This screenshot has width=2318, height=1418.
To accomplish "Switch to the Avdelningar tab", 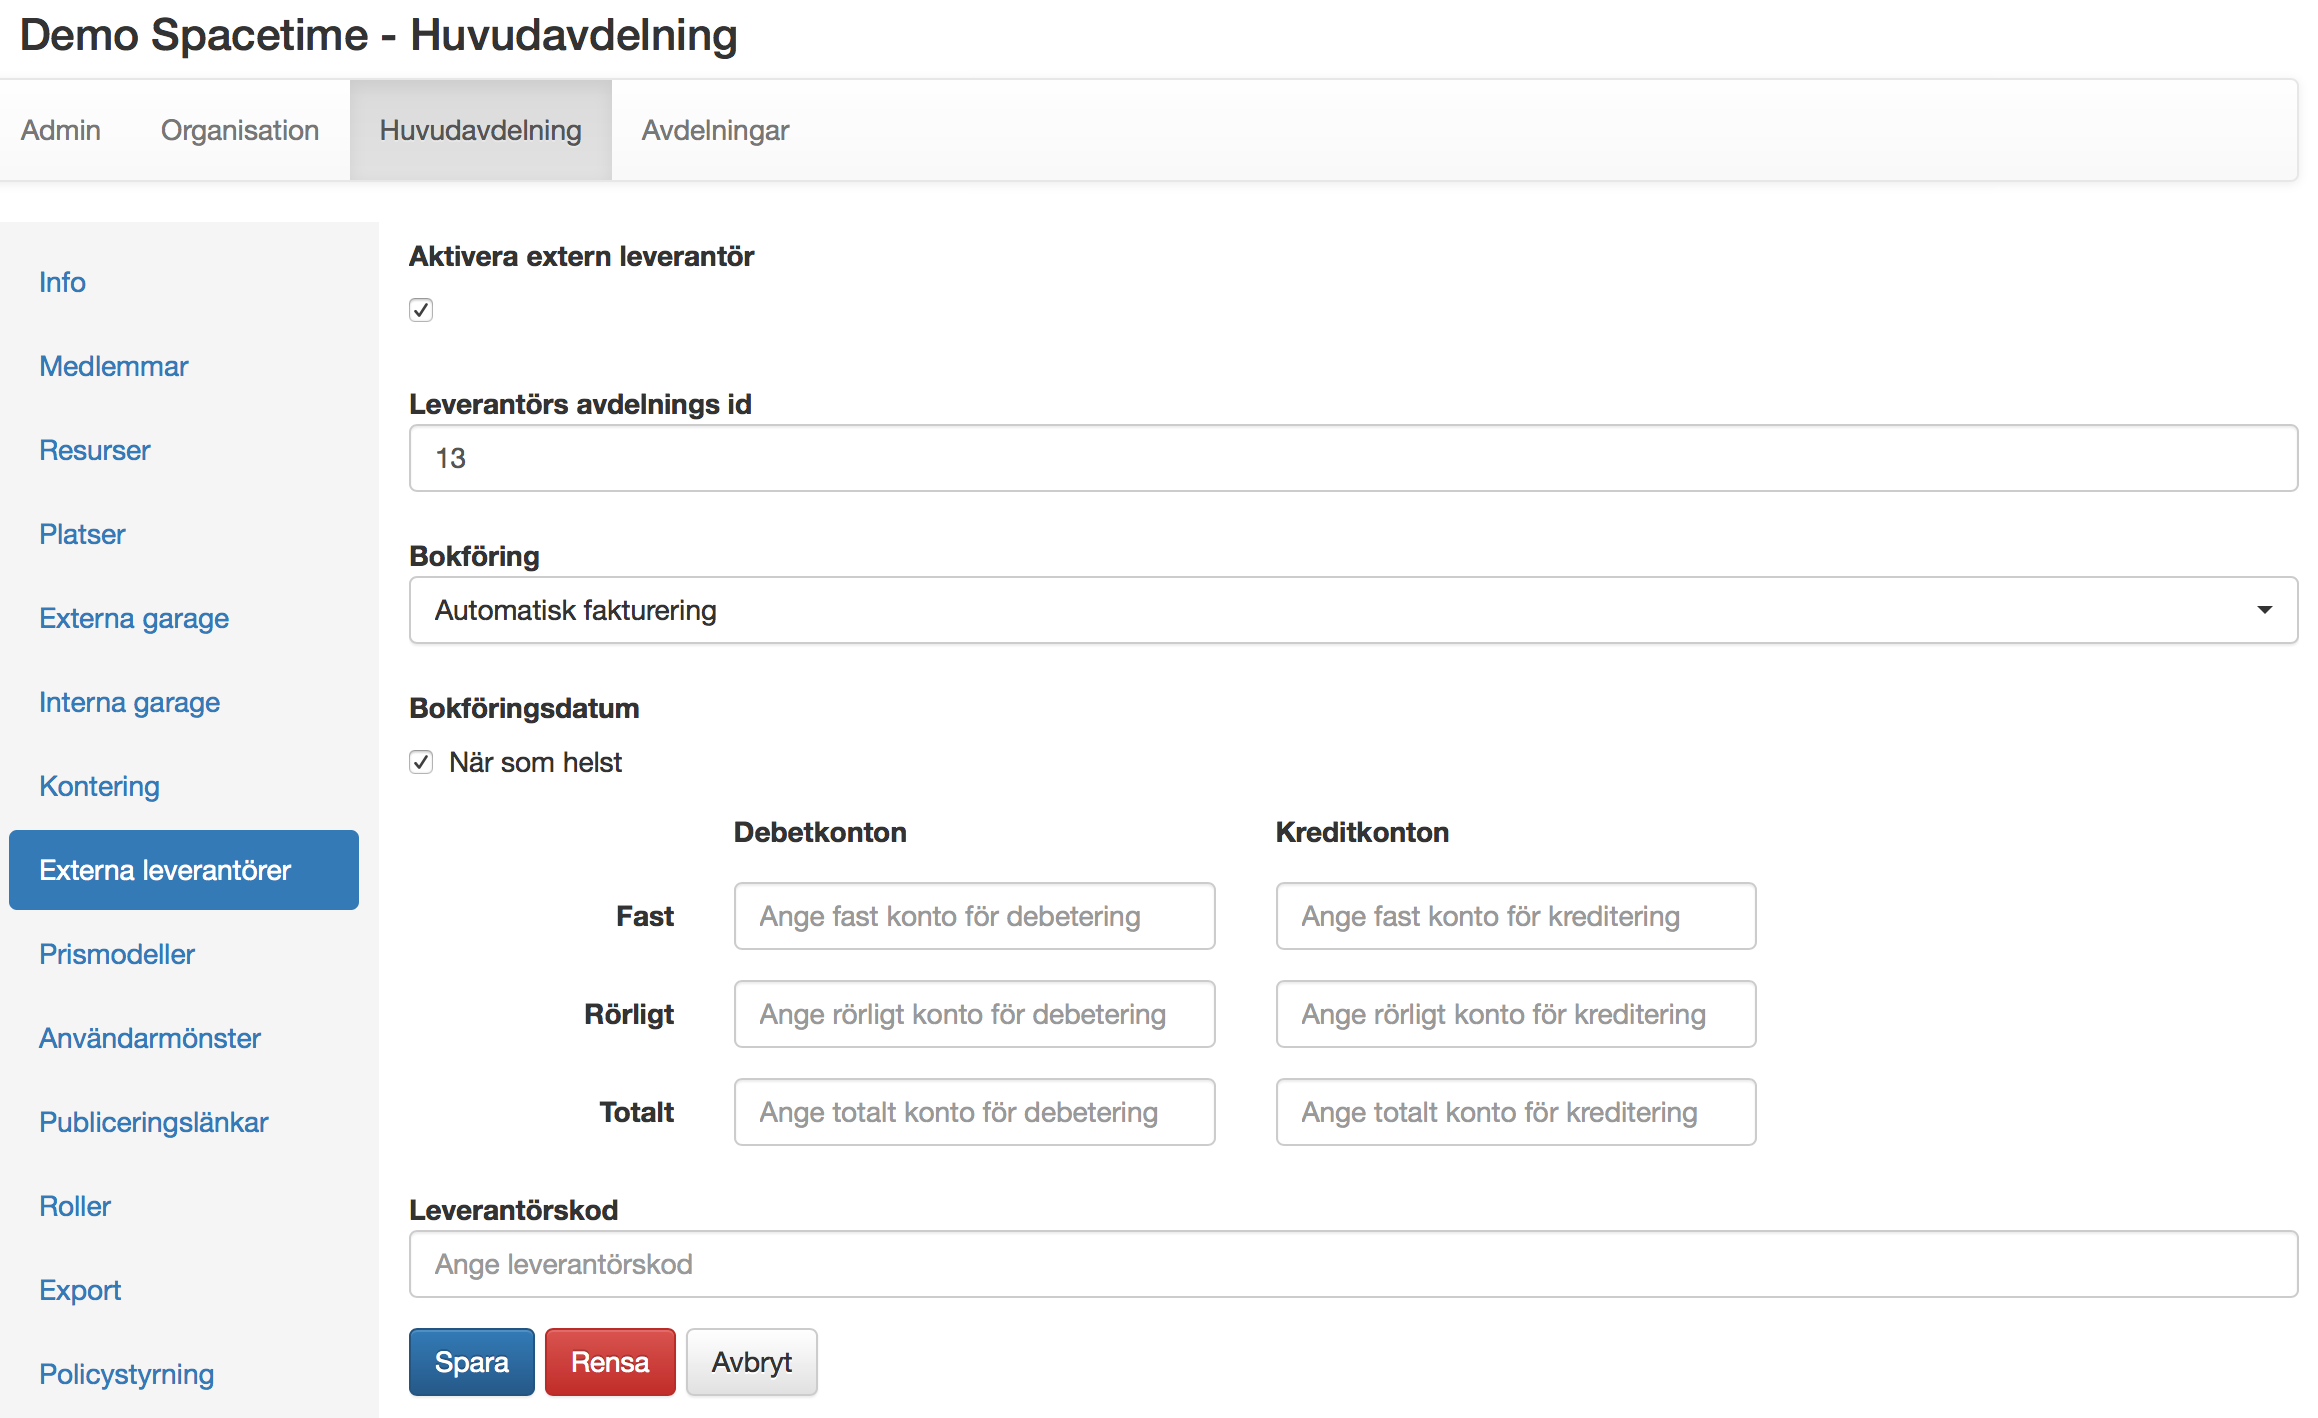I will point(715,130).
